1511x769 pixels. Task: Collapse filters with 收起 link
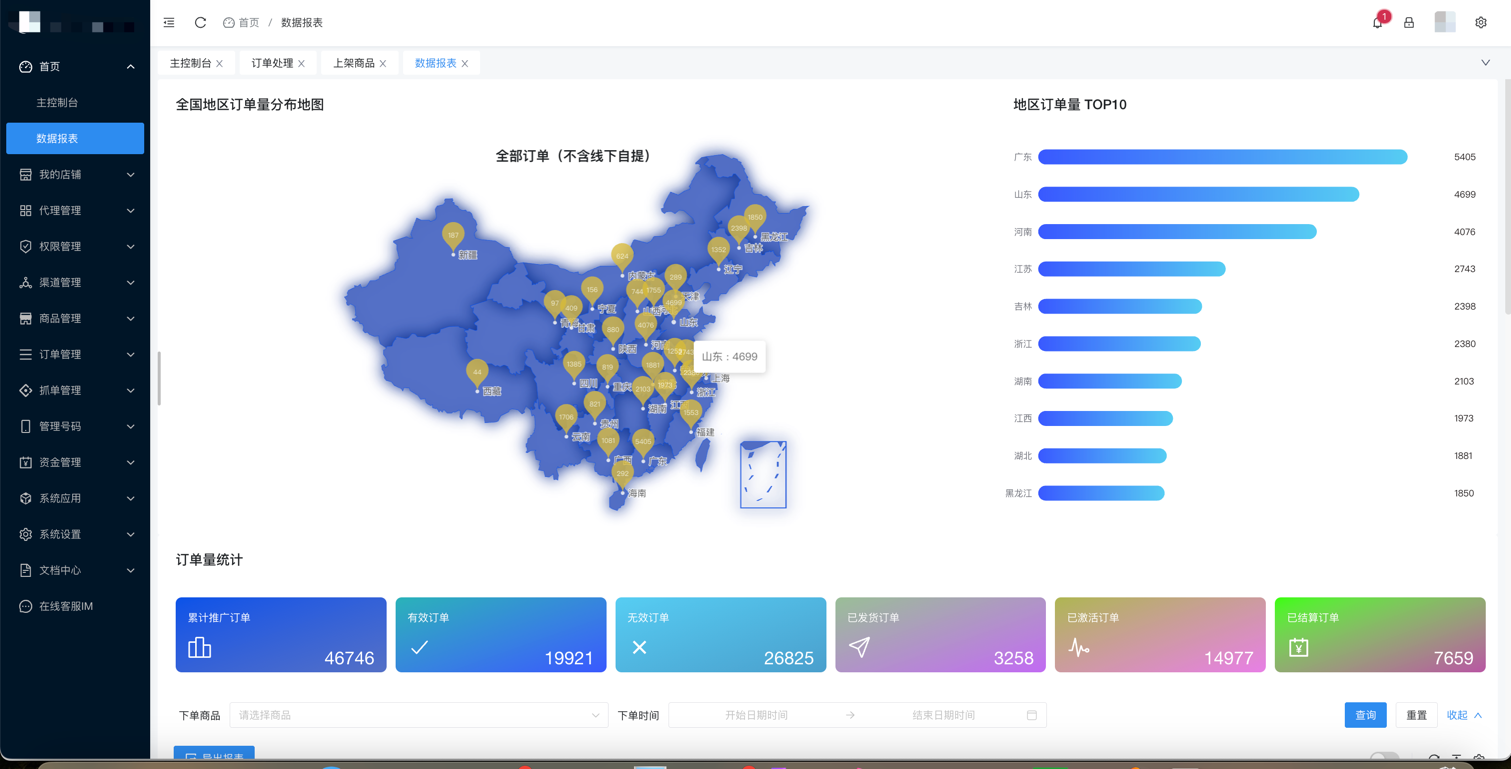click(x=1464, y=715)
